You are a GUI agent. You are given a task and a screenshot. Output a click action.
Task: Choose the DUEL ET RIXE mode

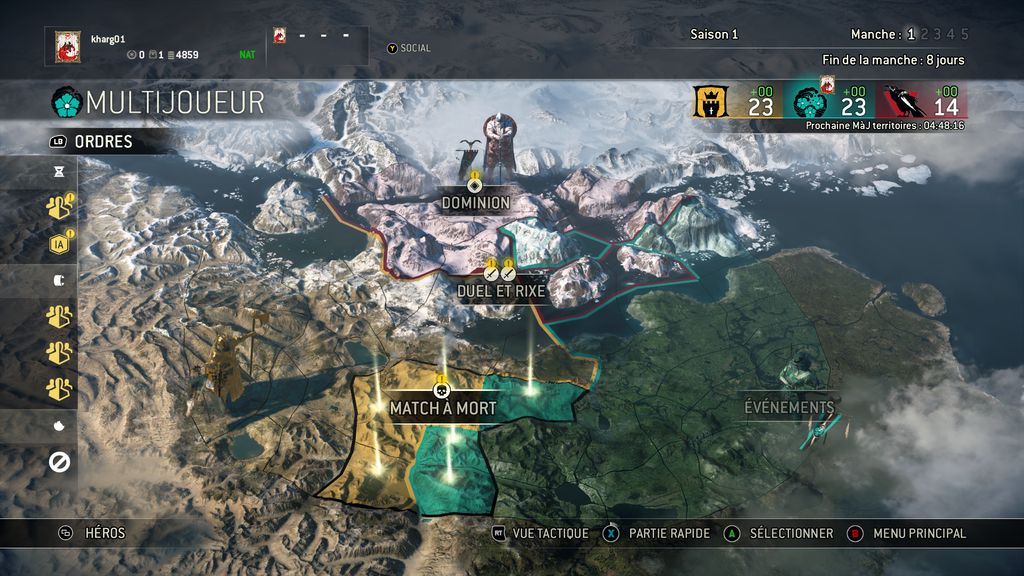pos(501,291)
